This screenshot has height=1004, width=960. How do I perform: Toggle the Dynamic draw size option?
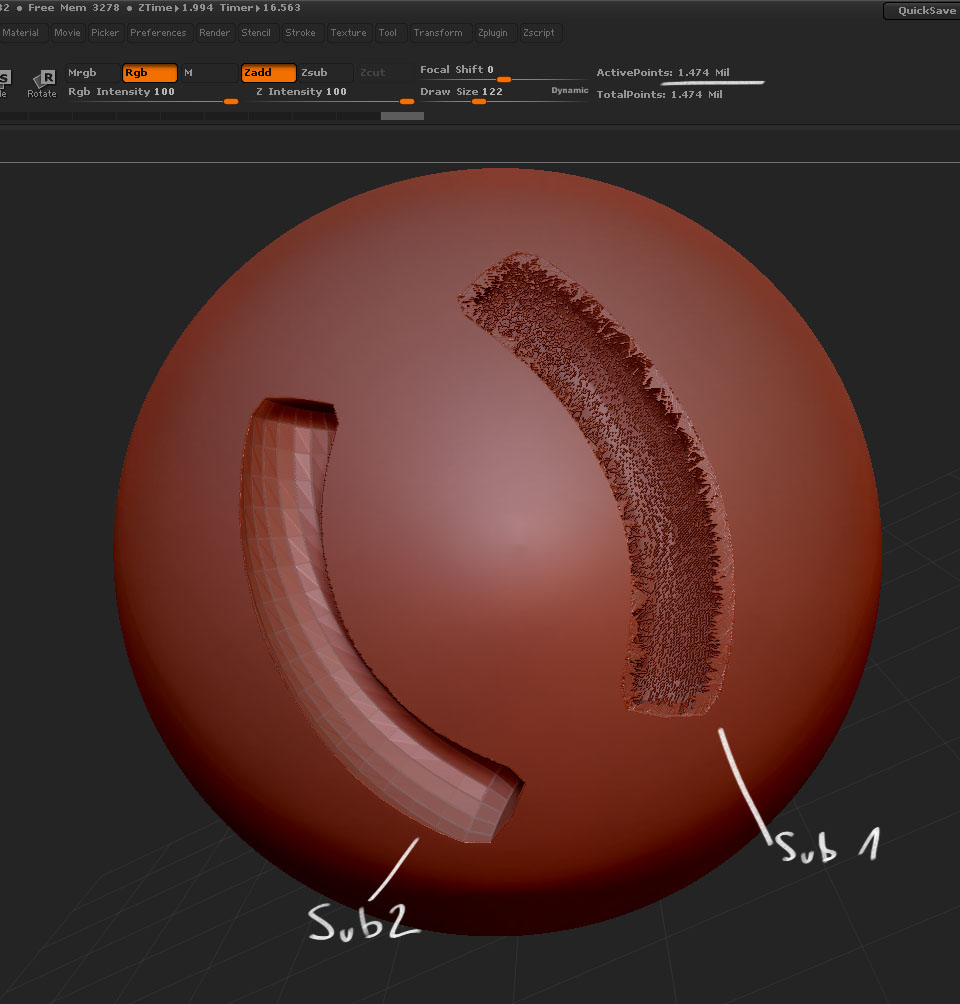569,91
